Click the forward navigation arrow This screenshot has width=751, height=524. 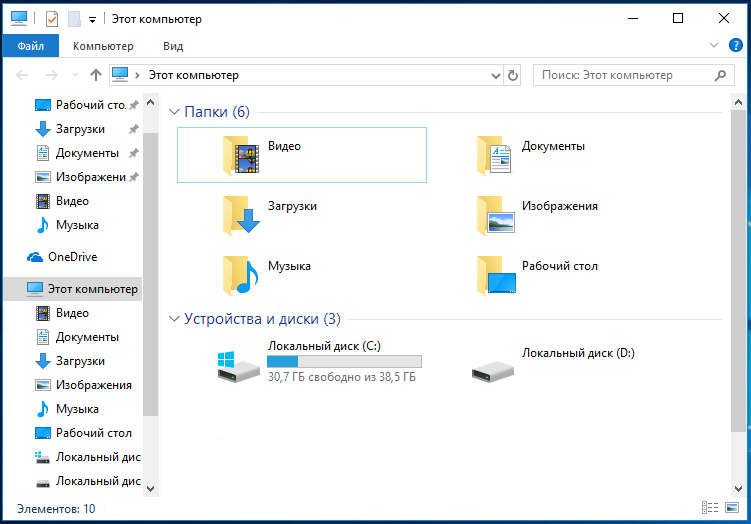51,75
